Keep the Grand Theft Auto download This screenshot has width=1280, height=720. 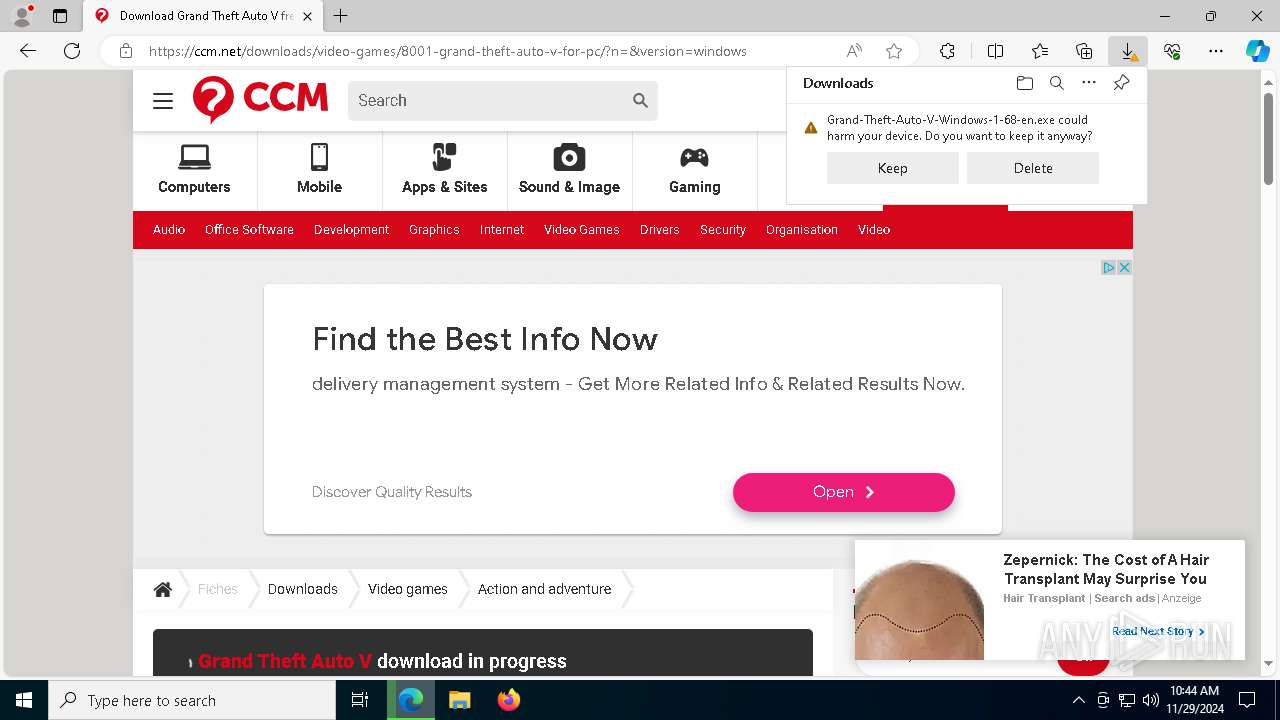pyautogui.click(x=892, y=168)
